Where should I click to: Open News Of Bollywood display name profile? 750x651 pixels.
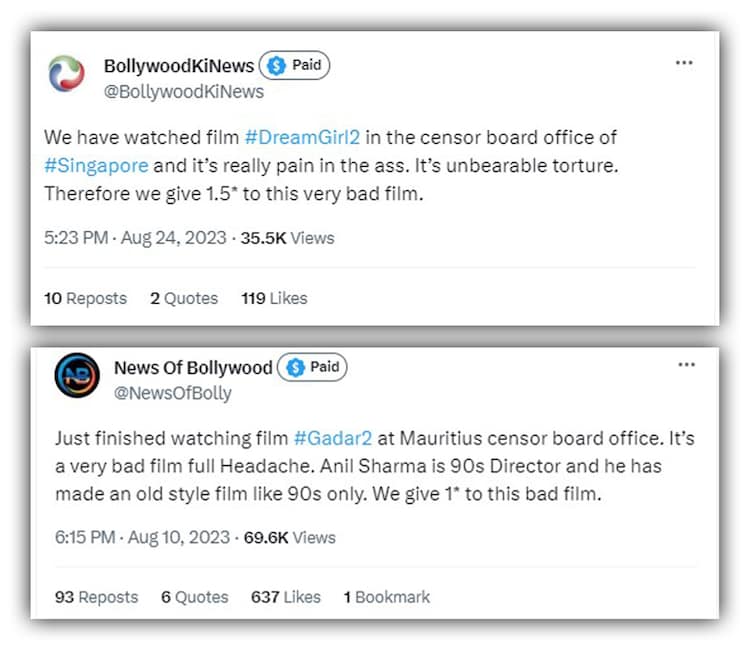click(193, 368)
